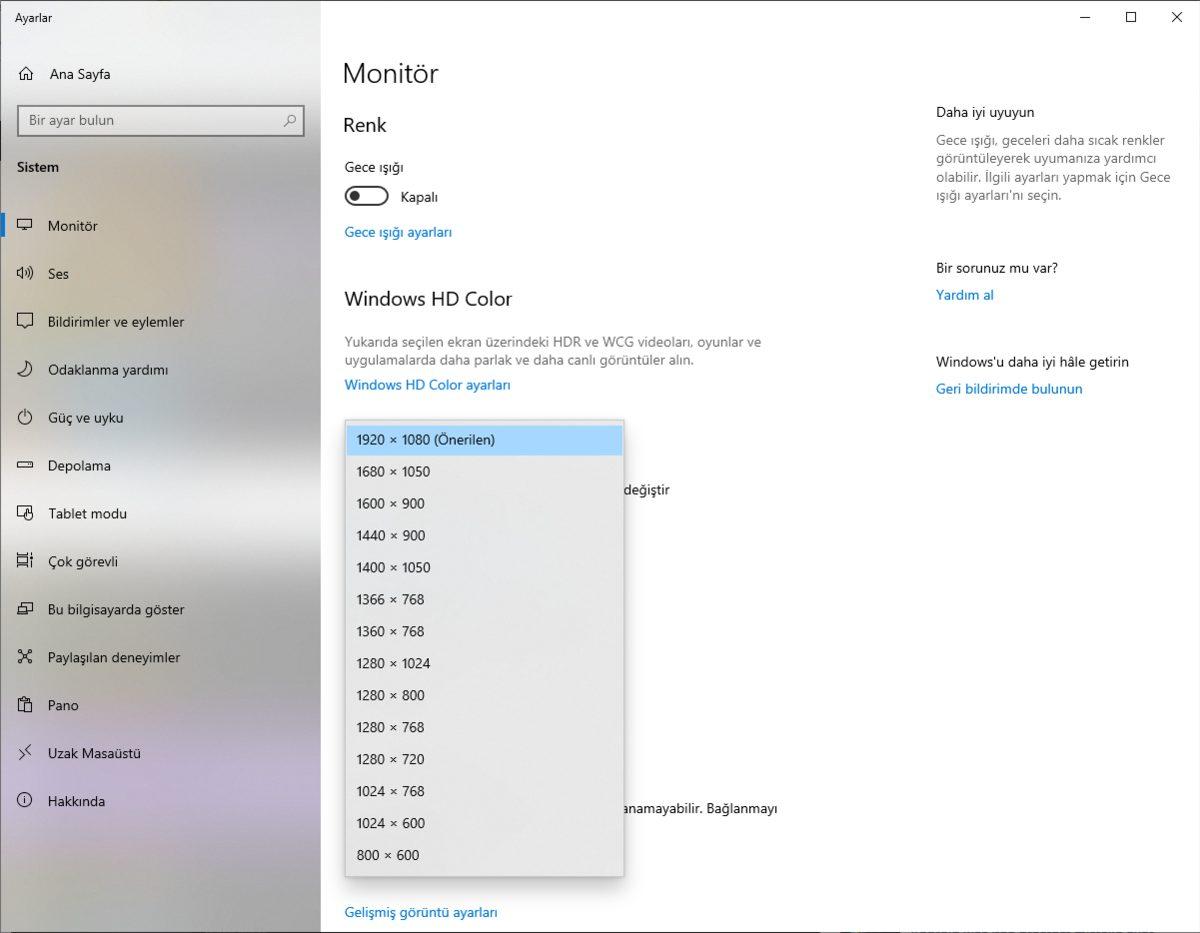Open Odaklanma yardımı via crescent icon
The height and width of the screenshot is (933, 1200).
[24, 369]
